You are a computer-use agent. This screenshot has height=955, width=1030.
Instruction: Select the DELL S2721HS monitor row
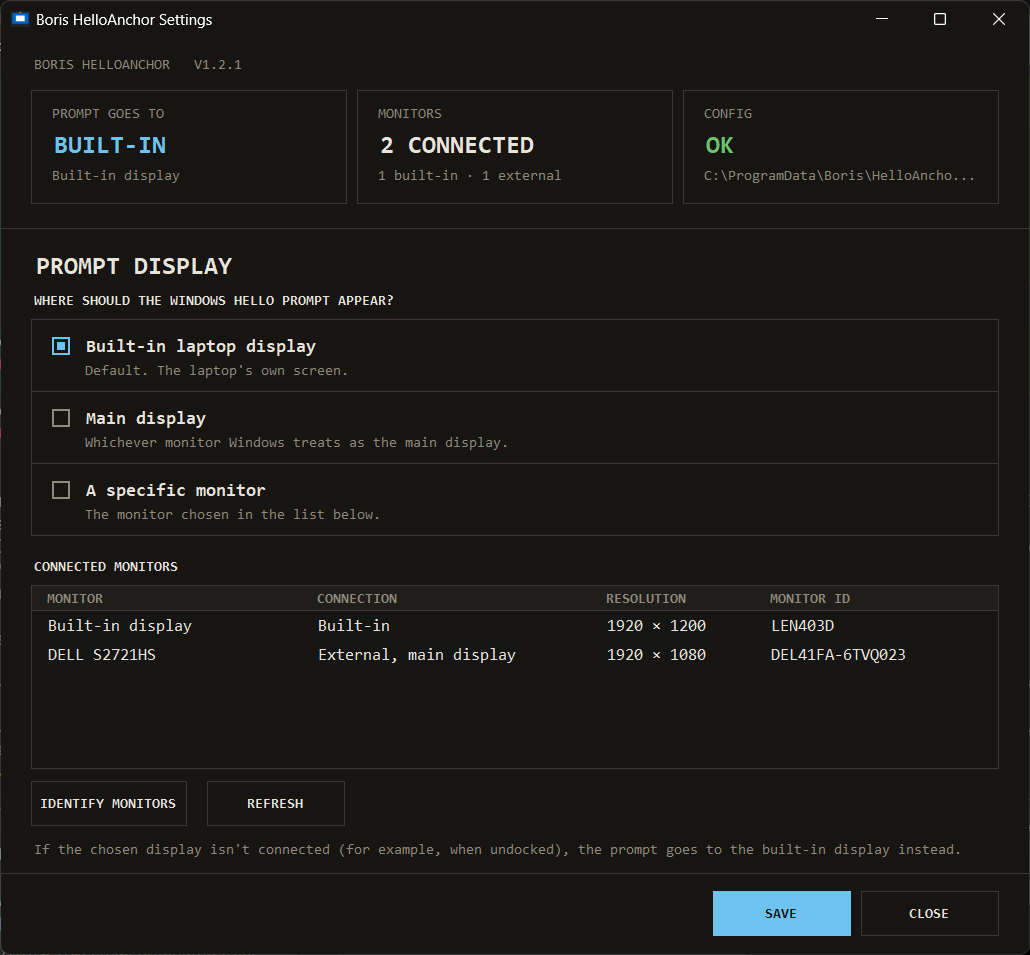tap(515, 655)
